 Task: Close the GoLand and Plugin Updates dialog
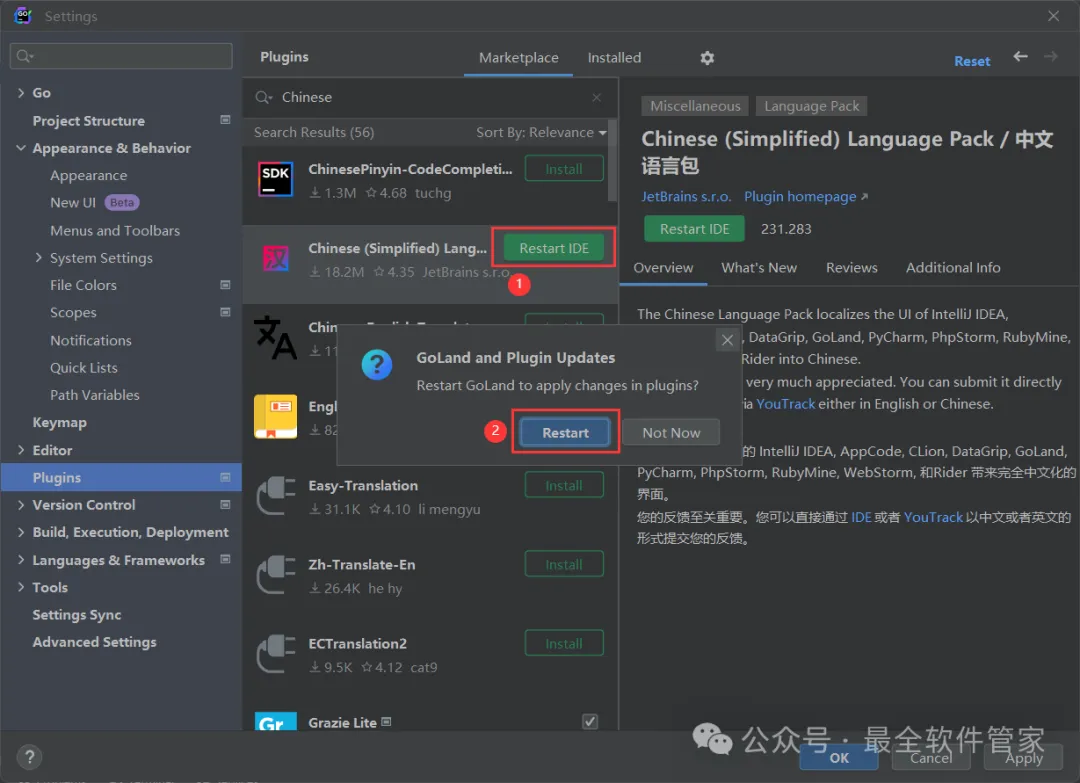click(727, 340)
